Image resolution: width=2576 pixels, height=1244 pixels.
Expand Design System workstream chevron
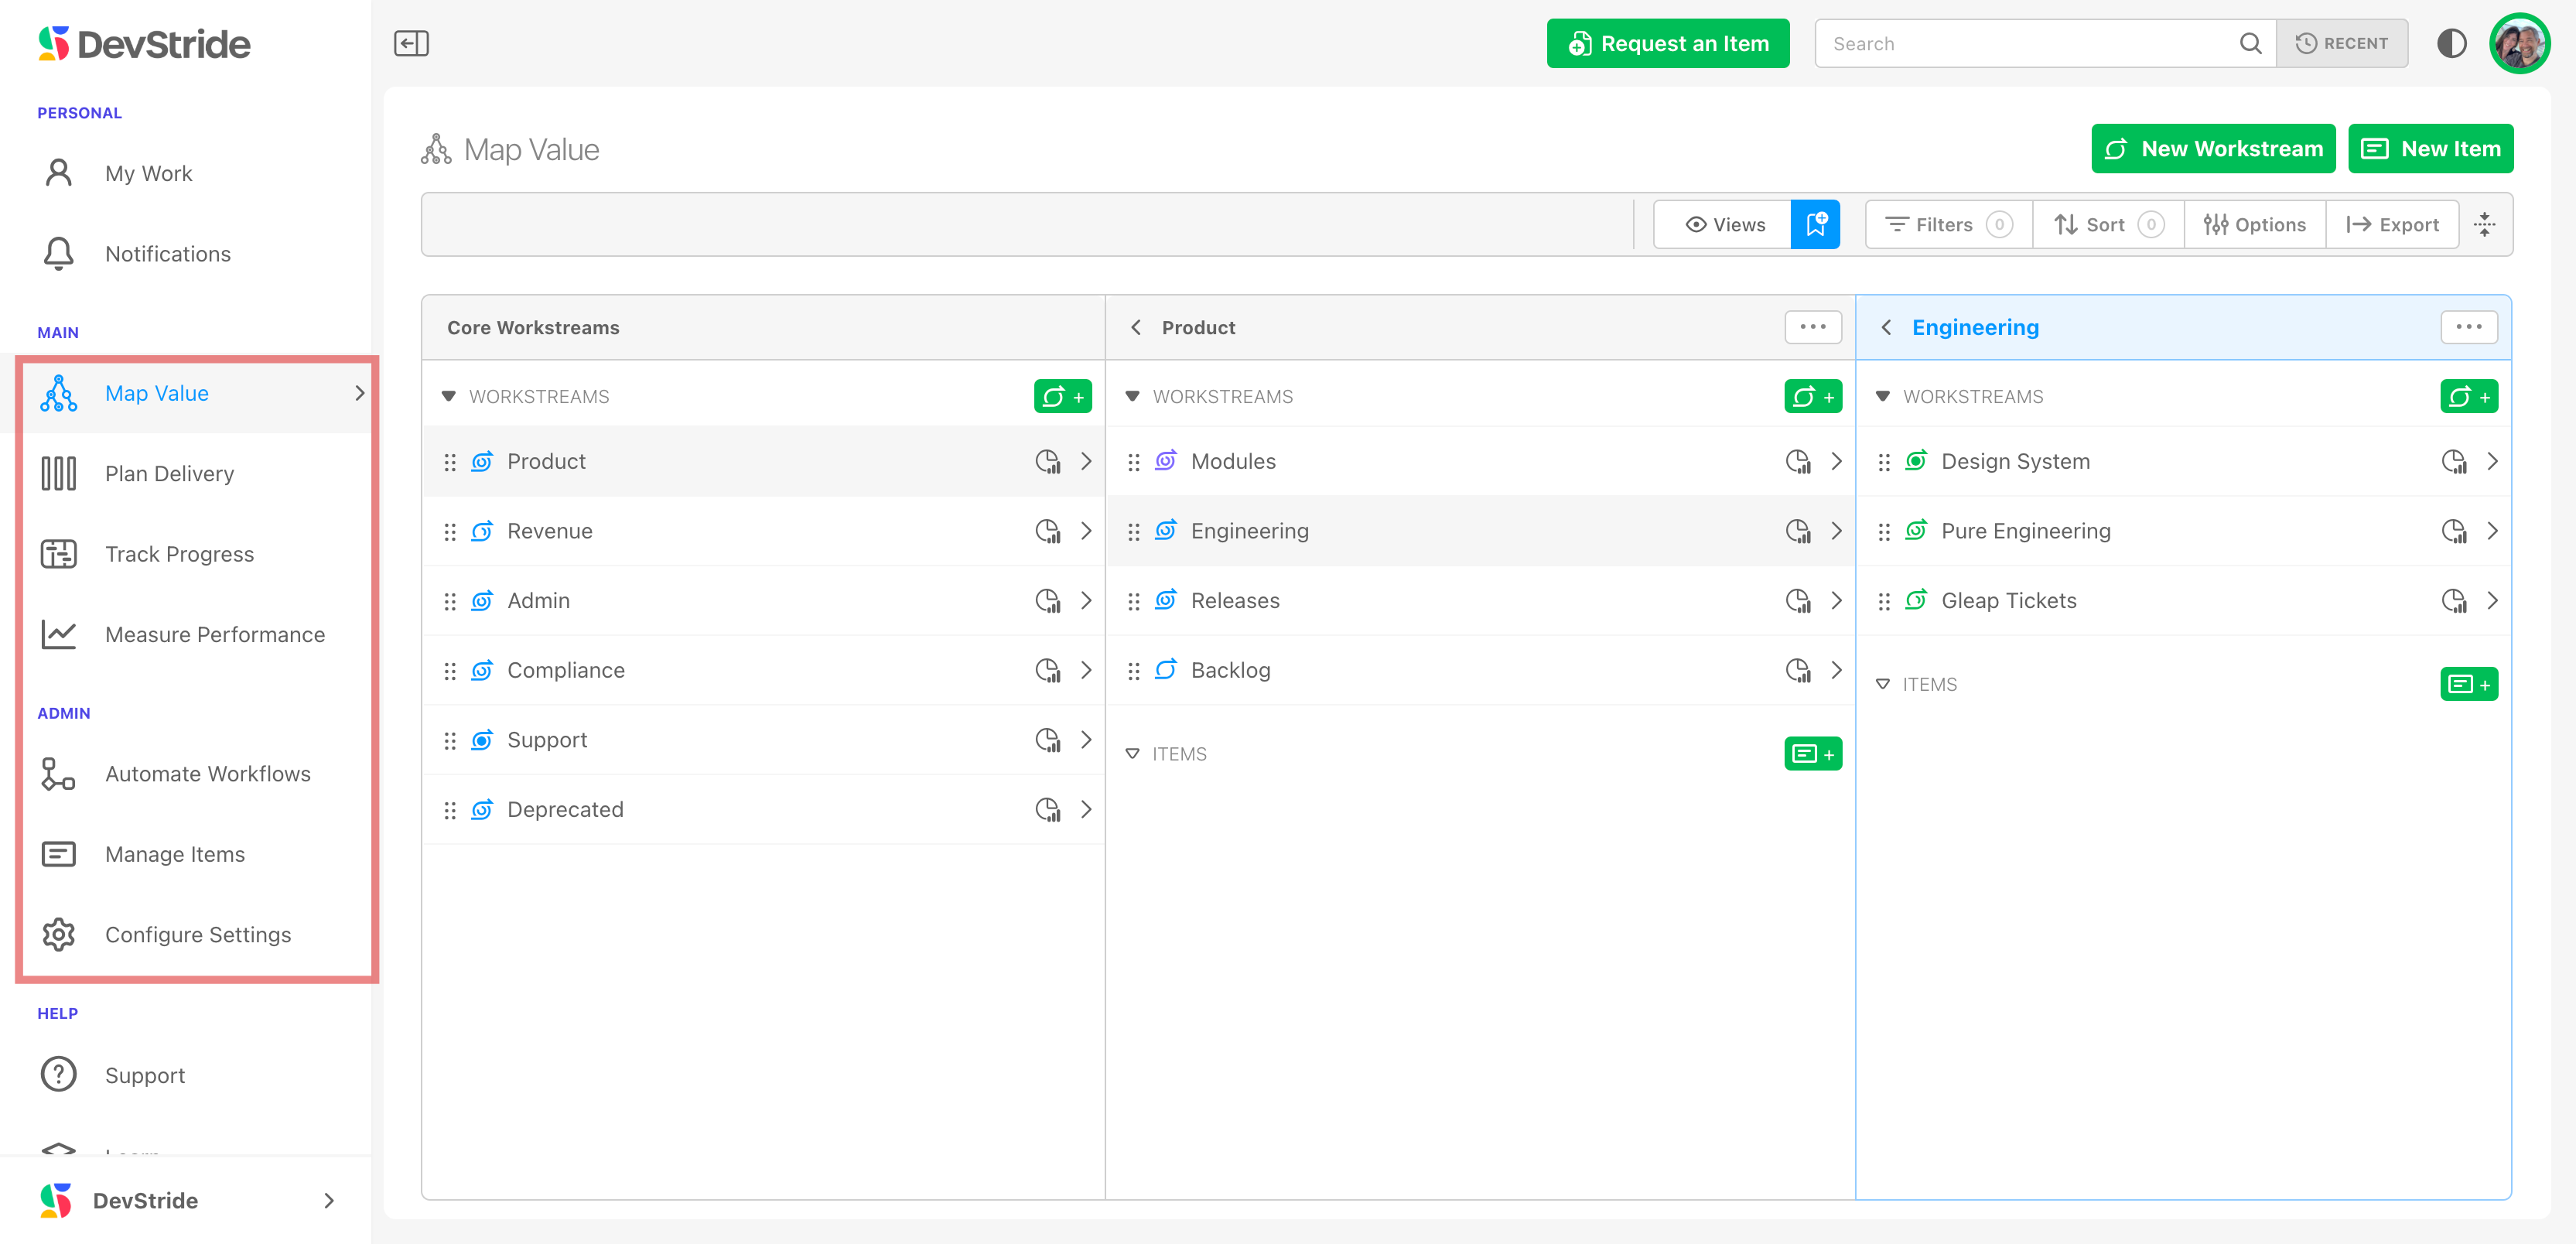(2492, 461)
